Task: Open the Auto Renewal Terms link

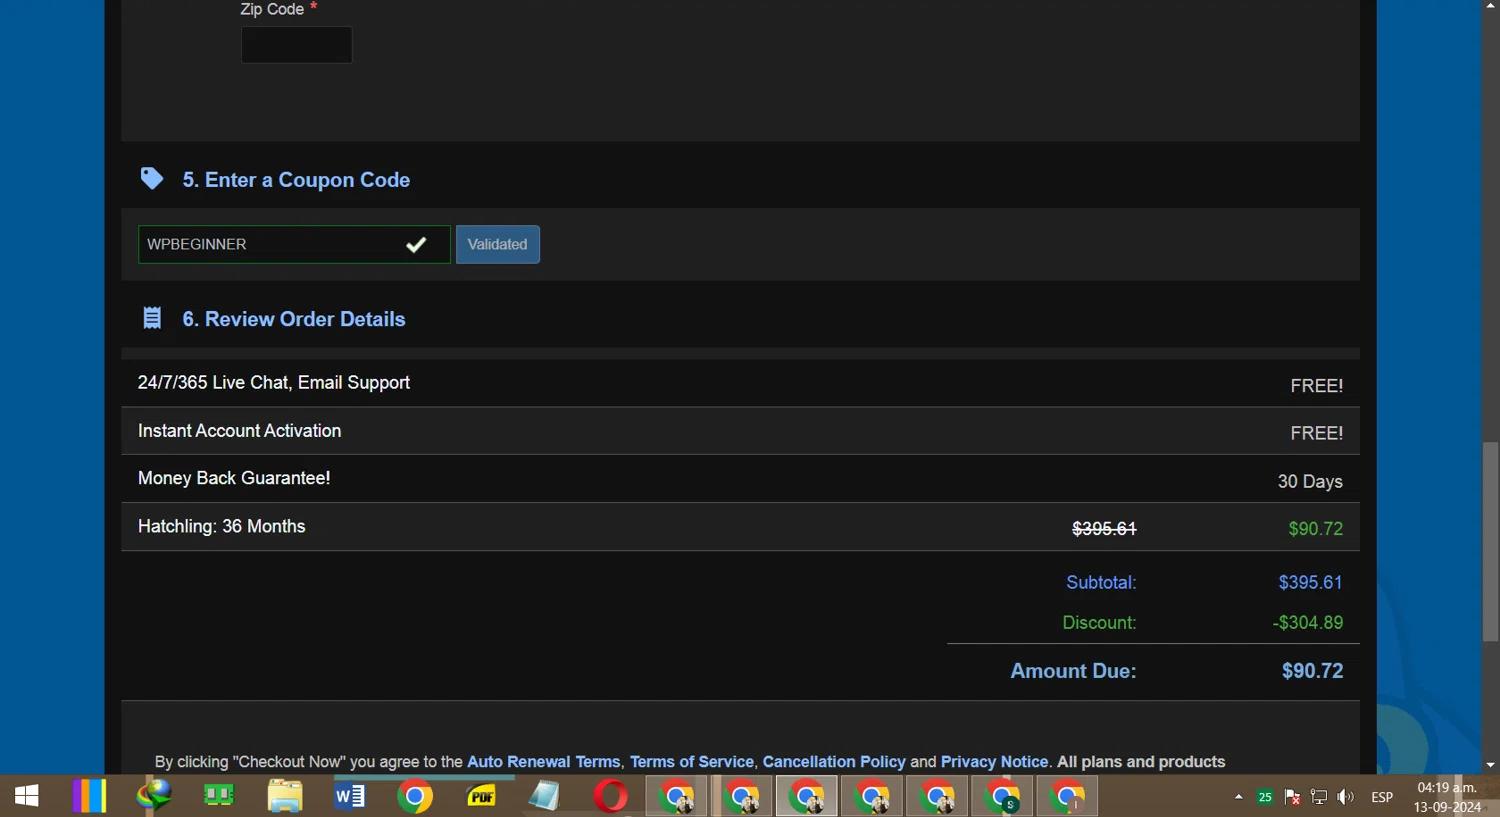Action: [x=543, y=762]
